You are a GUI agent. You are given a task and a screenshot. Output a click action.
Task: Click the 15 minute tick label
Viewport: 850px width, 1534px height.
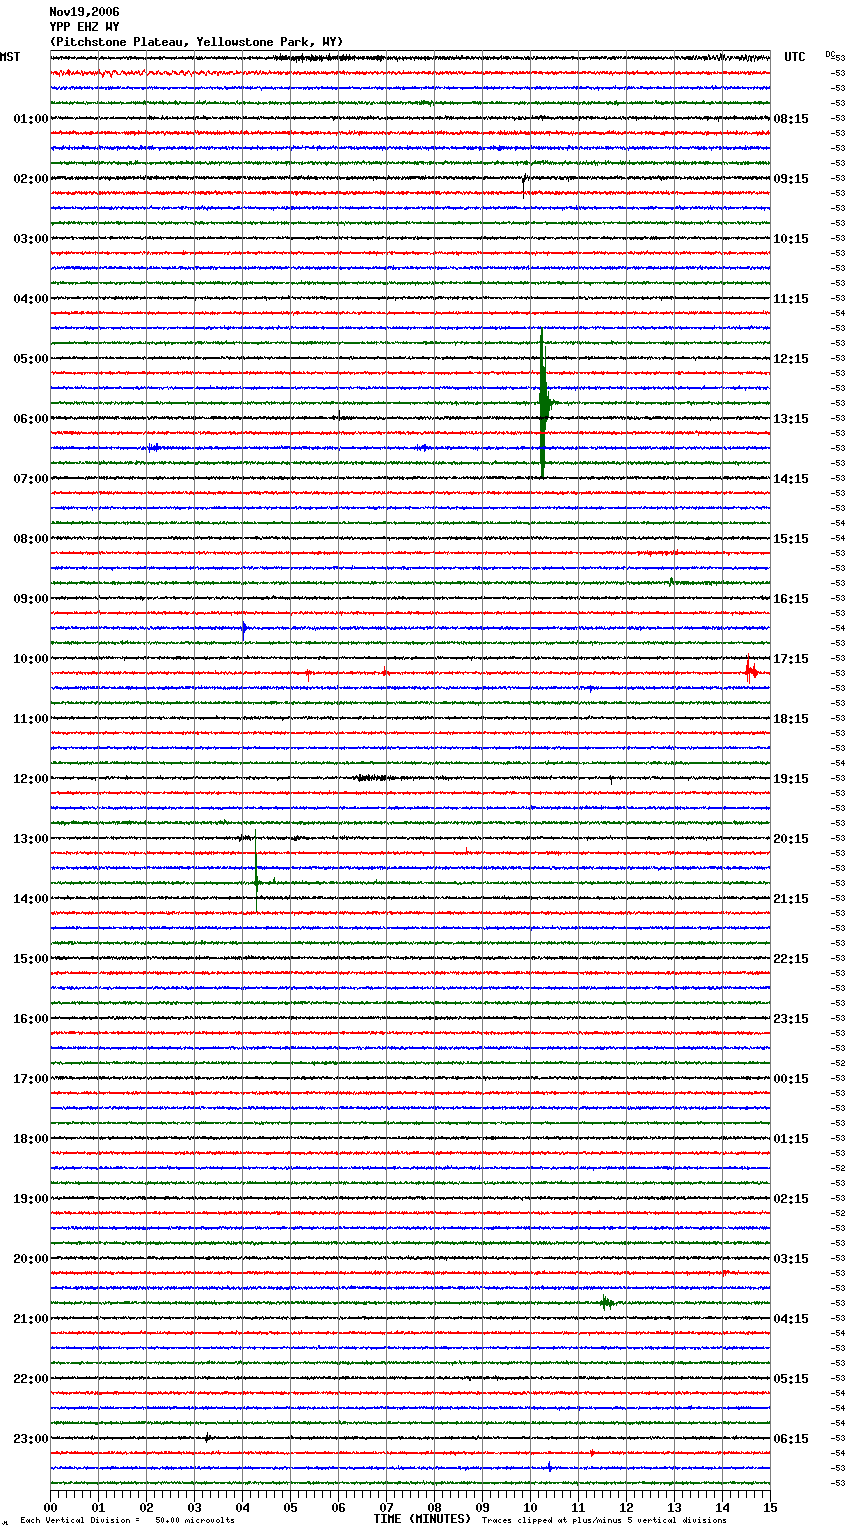coord(770,1507)
